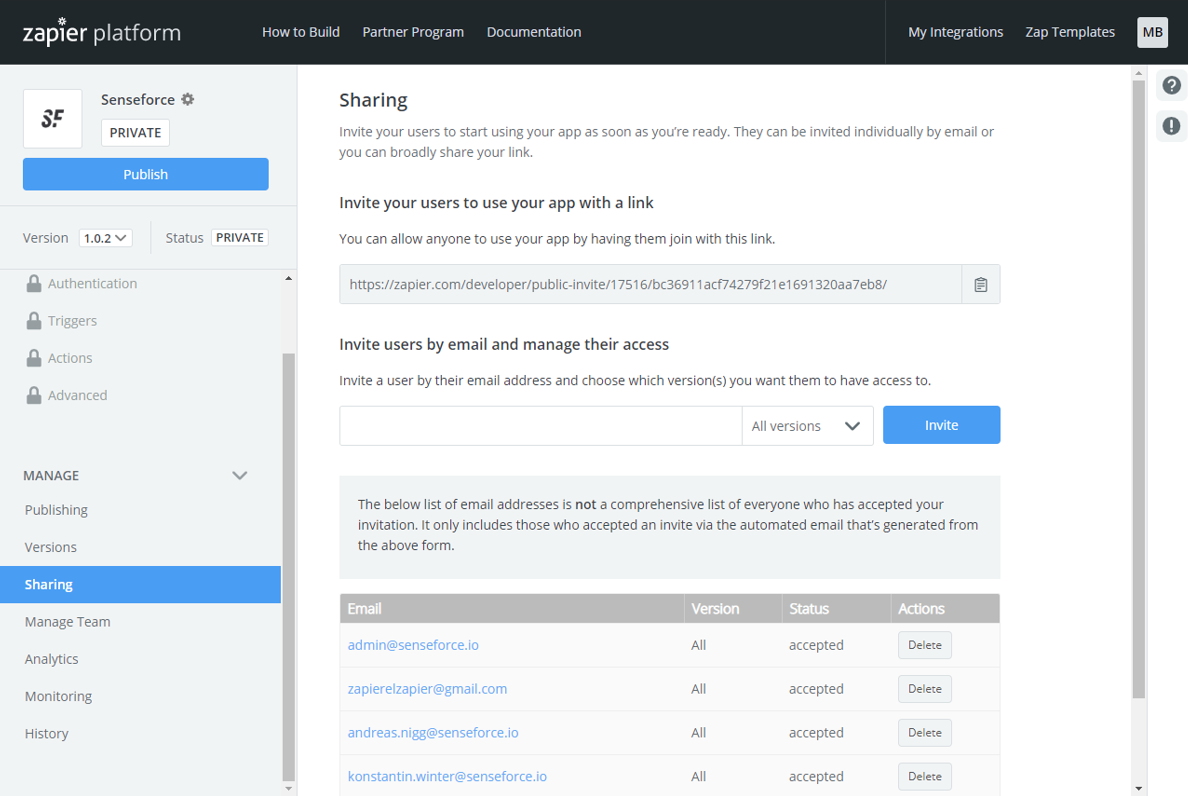Click the Senseforce SF app logo
This screenshot has height=796, width=1188.
point(52,118)
